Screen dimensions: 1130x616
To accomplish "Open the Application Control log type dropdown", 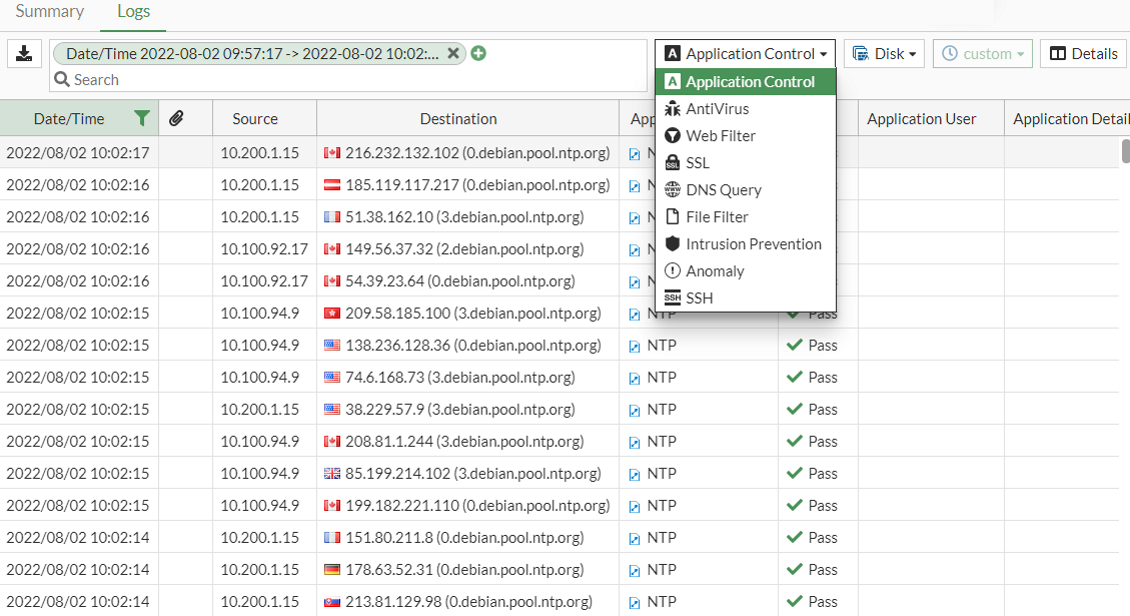I will pos(744,53).
